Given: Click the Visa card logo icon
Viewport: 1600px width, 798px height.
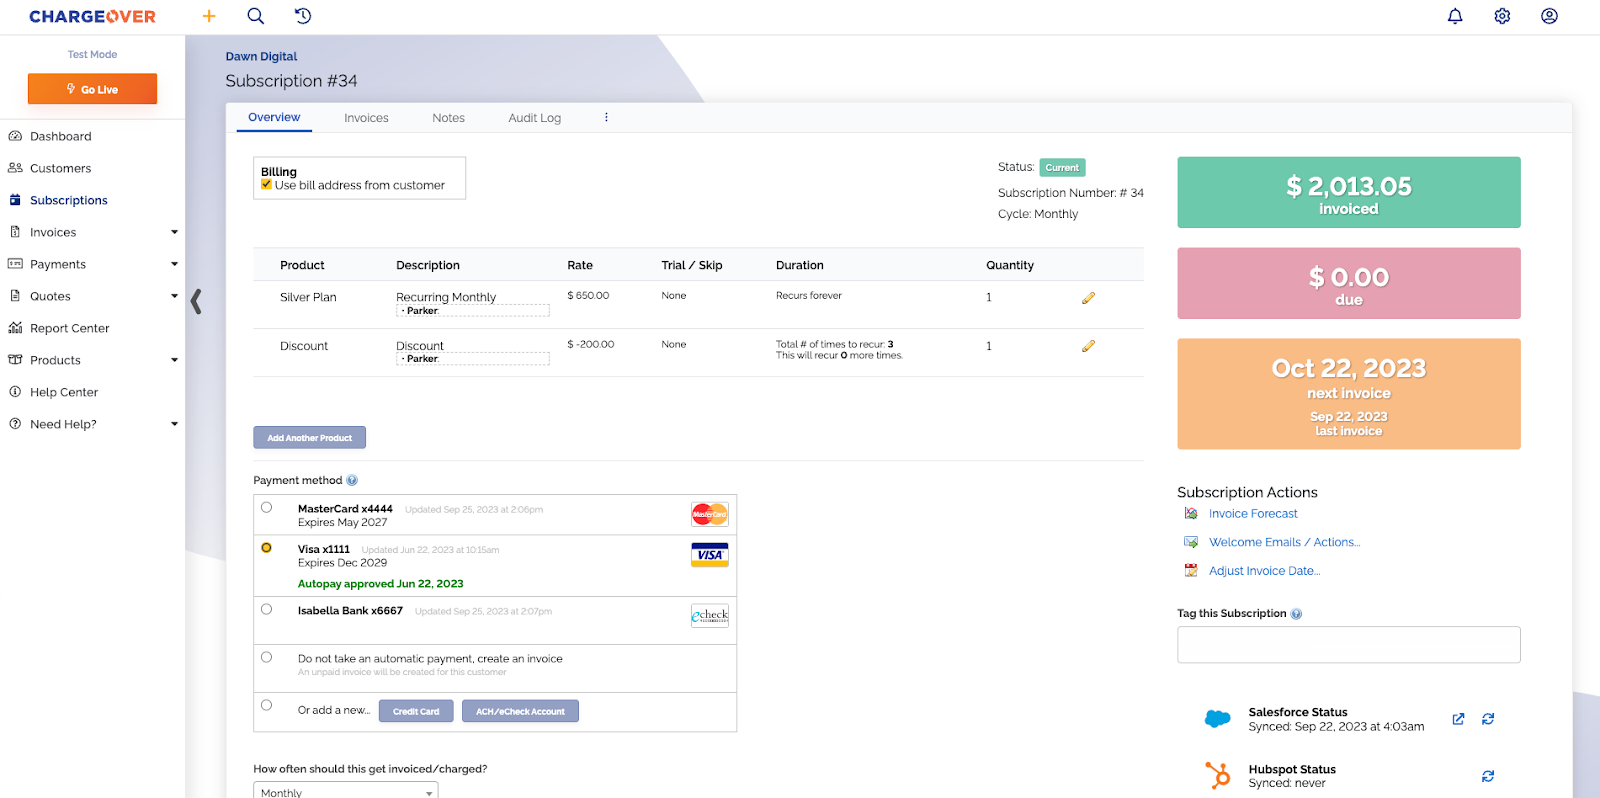Looking at the screenshot, I should coord(710,555).
